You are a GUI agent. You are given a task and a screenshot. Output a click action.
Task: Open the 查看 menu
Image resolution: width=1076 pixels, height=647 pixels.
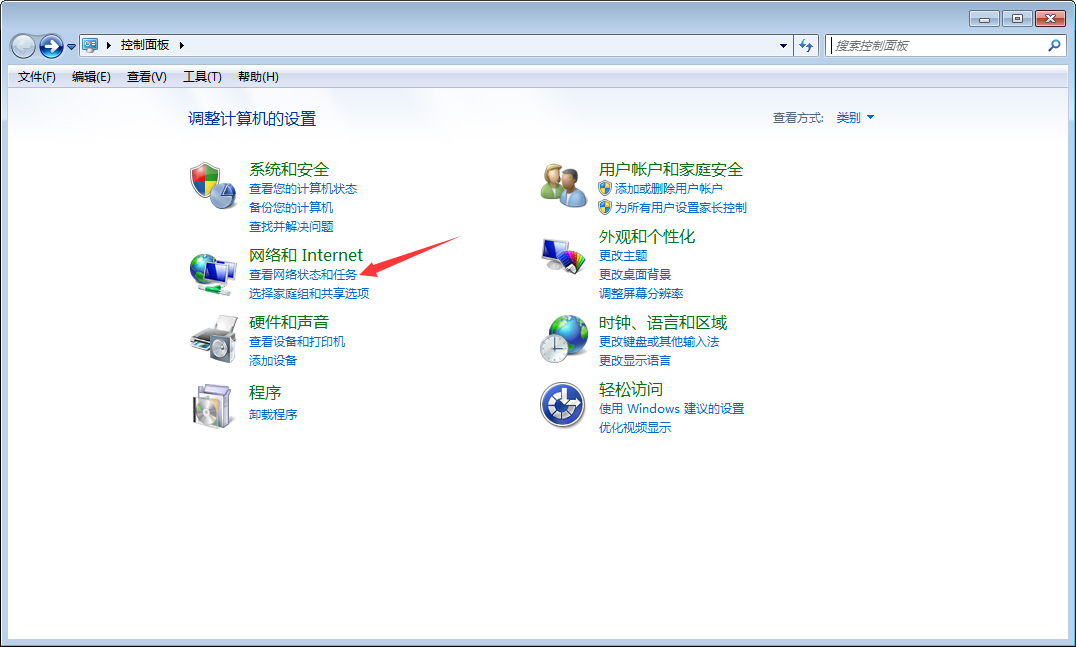[x=145, y=76]
